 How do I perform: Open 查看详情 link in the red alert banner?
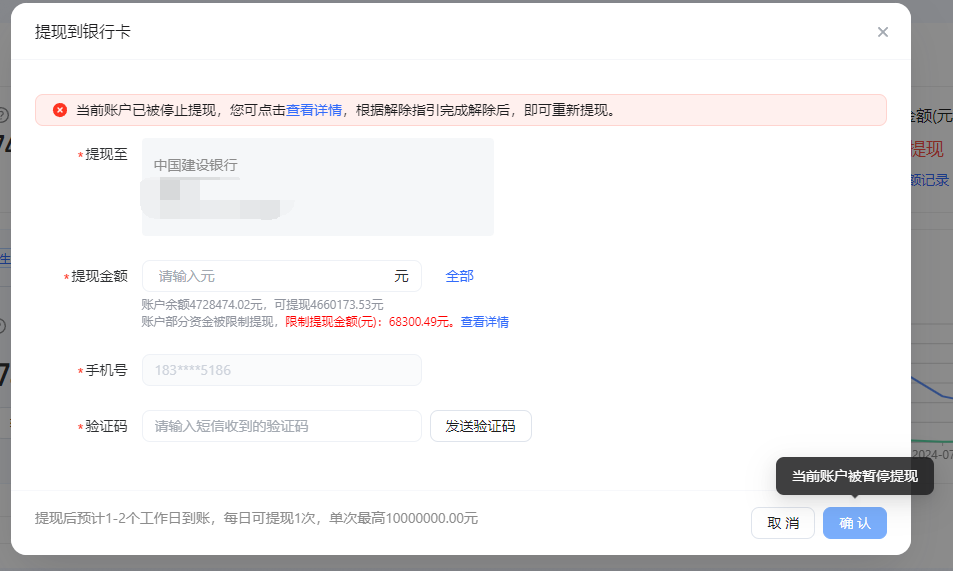click(x=314, y=110)
